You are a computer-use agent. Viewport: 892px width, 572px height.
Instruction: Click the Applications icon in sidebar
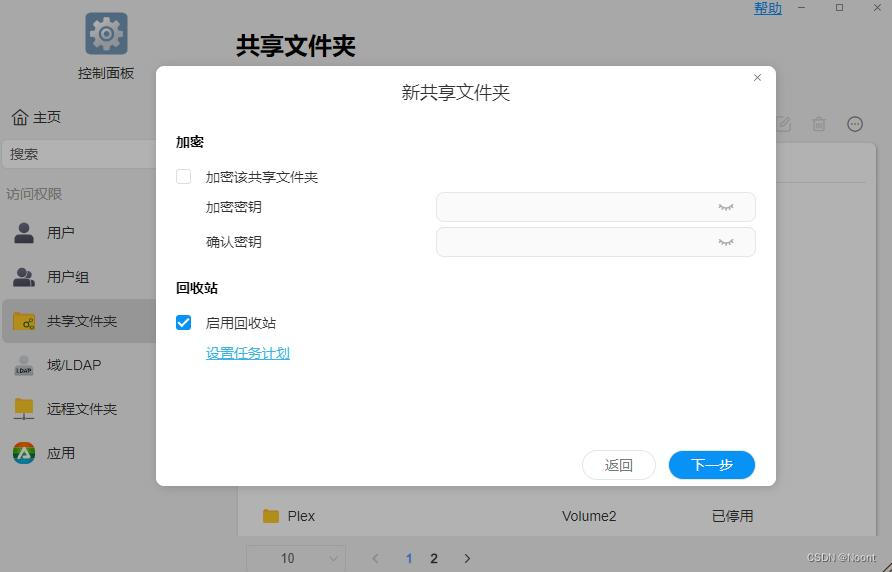[x=24, y=453]
